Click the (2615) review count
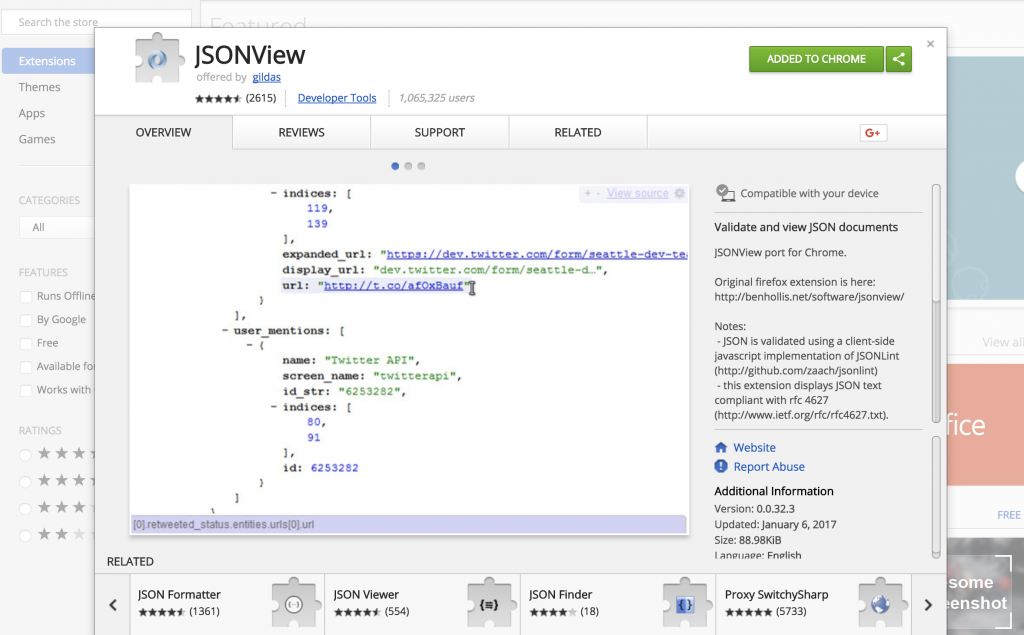The height and width of the screenshot is (635, 1024). tap(261, 98)
